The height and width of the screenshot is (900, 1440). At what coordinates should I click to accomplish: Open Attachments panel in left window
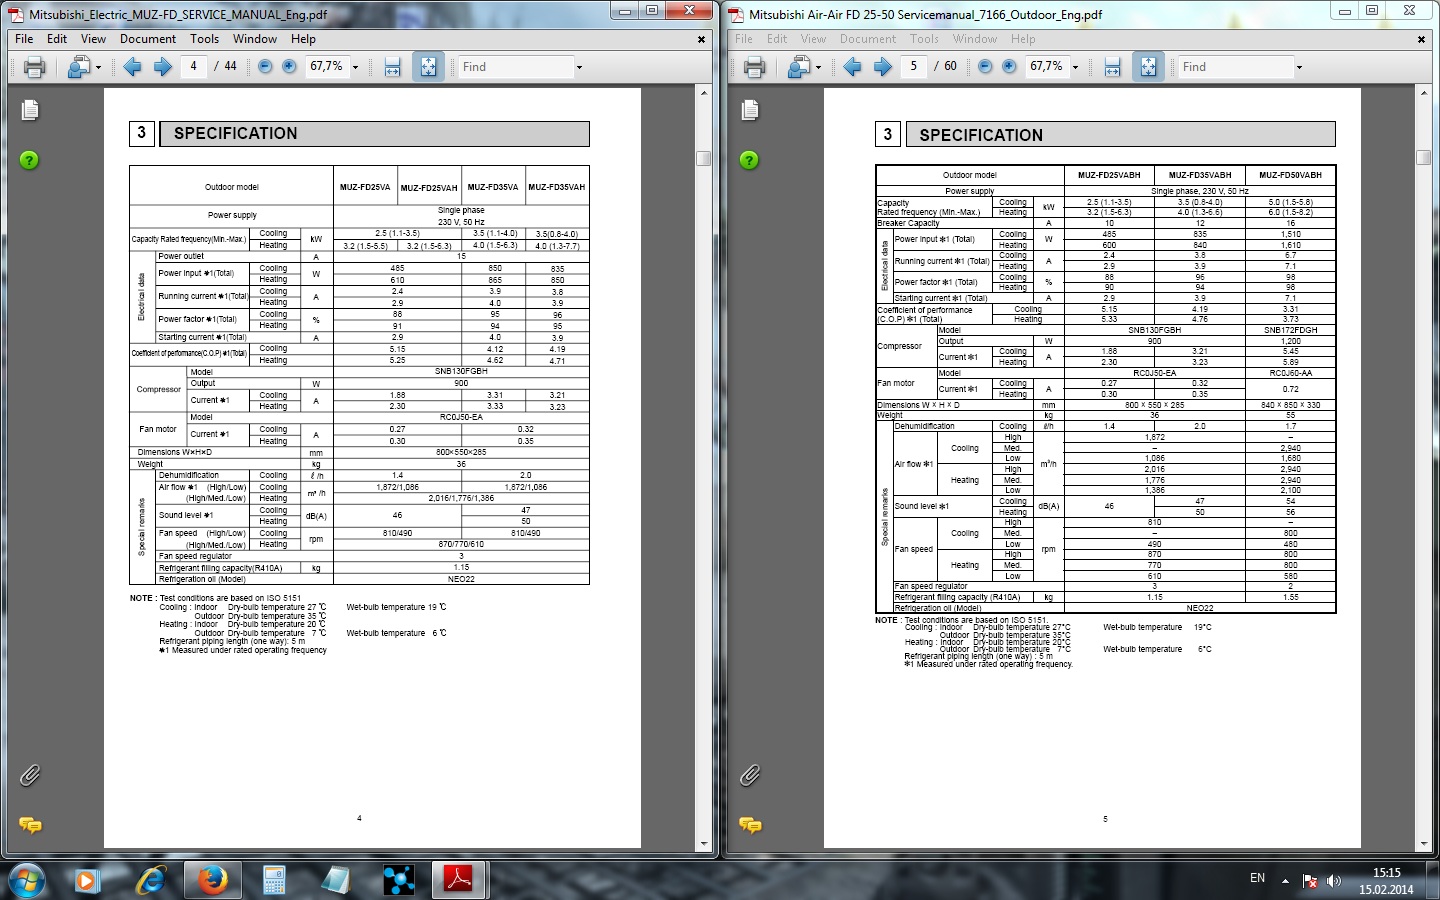(30, 775)
